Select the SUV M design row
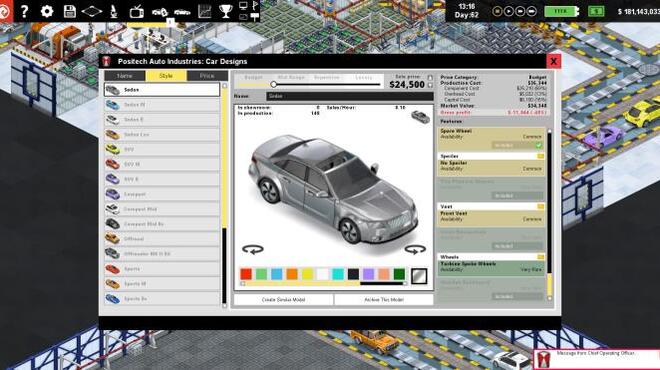The image size is (660, 370). (162, 164)
